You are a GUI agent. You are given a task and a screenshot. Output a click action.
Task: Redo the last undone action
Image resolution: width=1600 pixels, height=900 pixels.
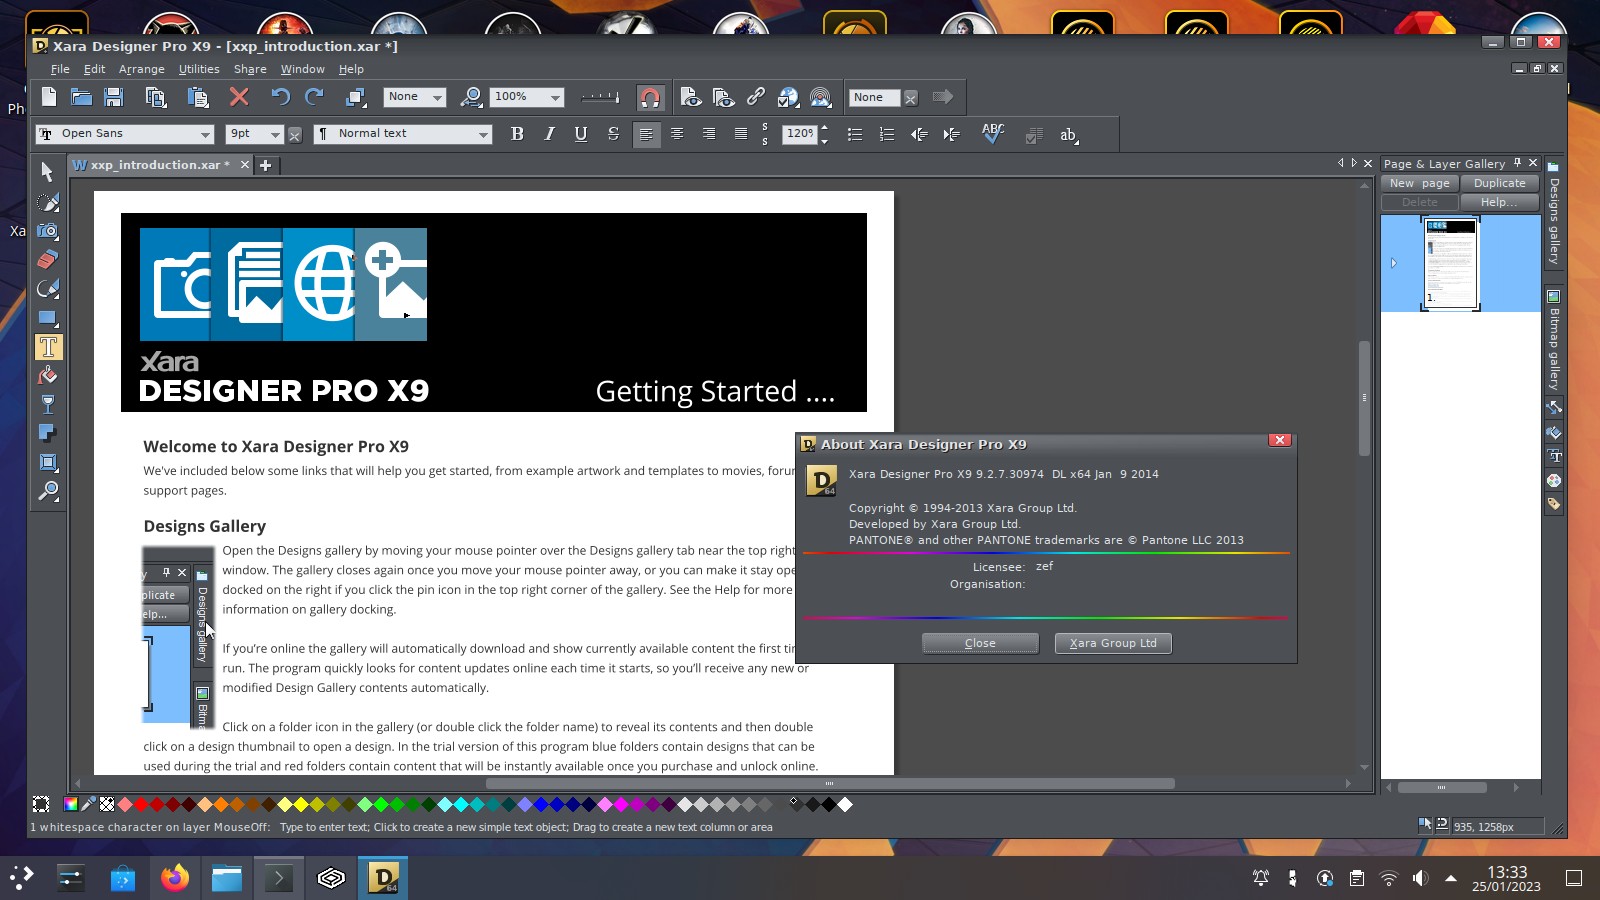pyautogui.click(x=314, y=97)
